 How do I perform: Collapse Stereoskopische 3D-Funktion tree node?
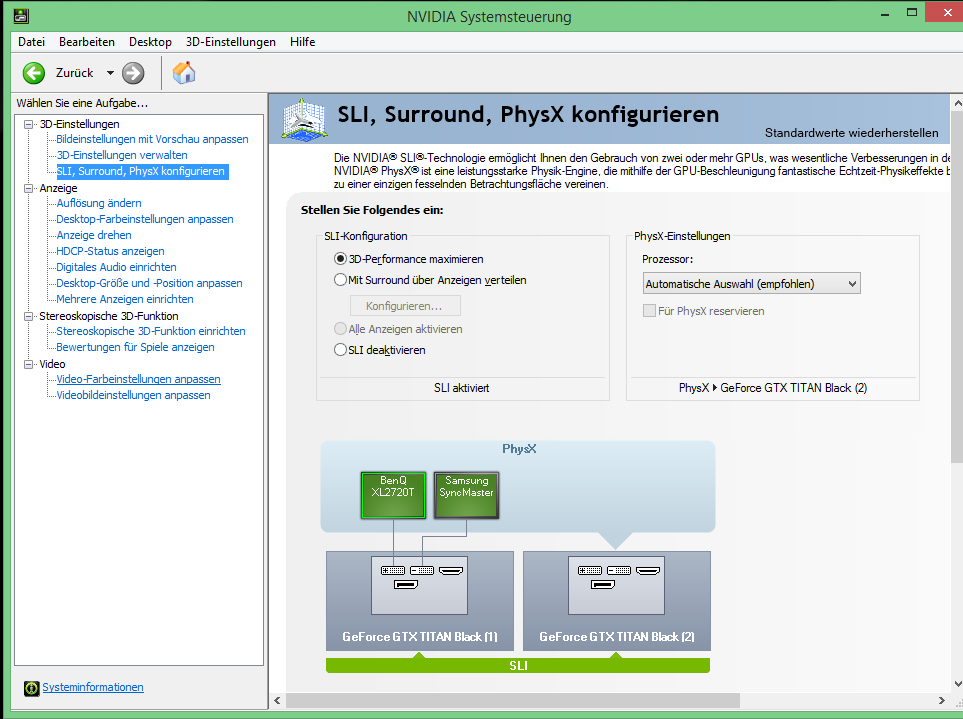click(x=28, y=316)
